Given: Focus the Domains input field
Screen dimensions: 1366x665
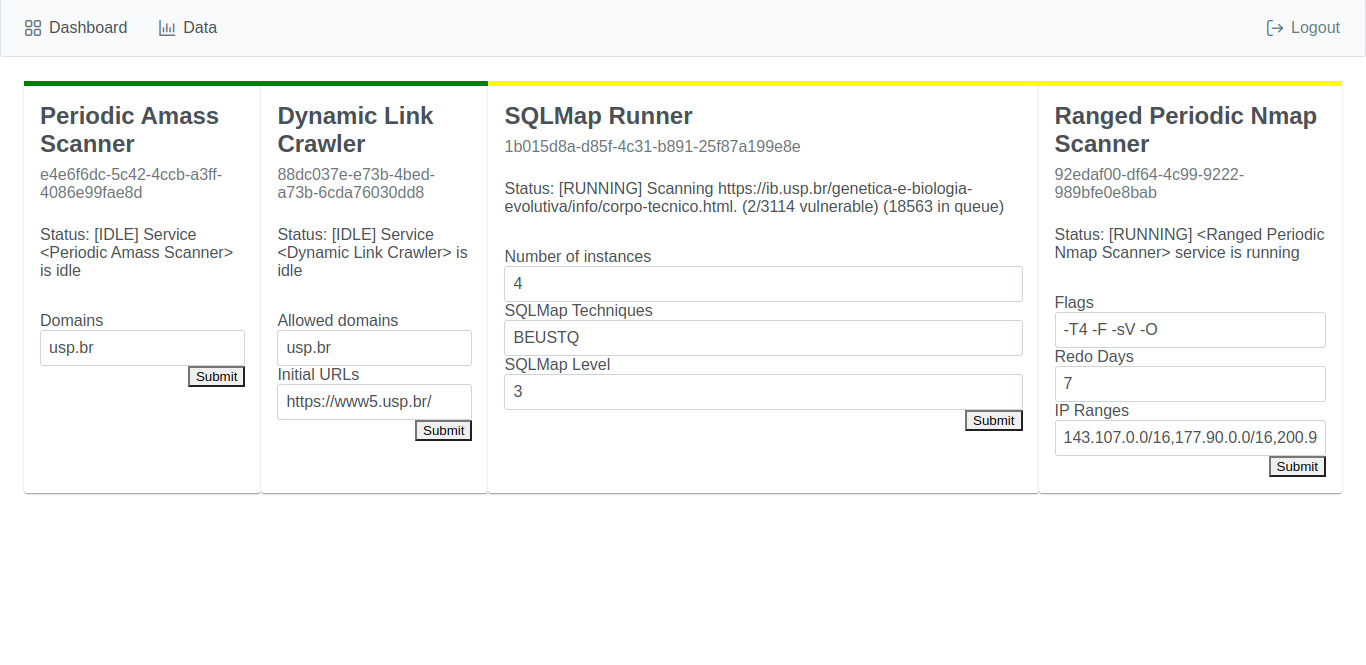Looking at the screenshot, I should click(142, 348).
